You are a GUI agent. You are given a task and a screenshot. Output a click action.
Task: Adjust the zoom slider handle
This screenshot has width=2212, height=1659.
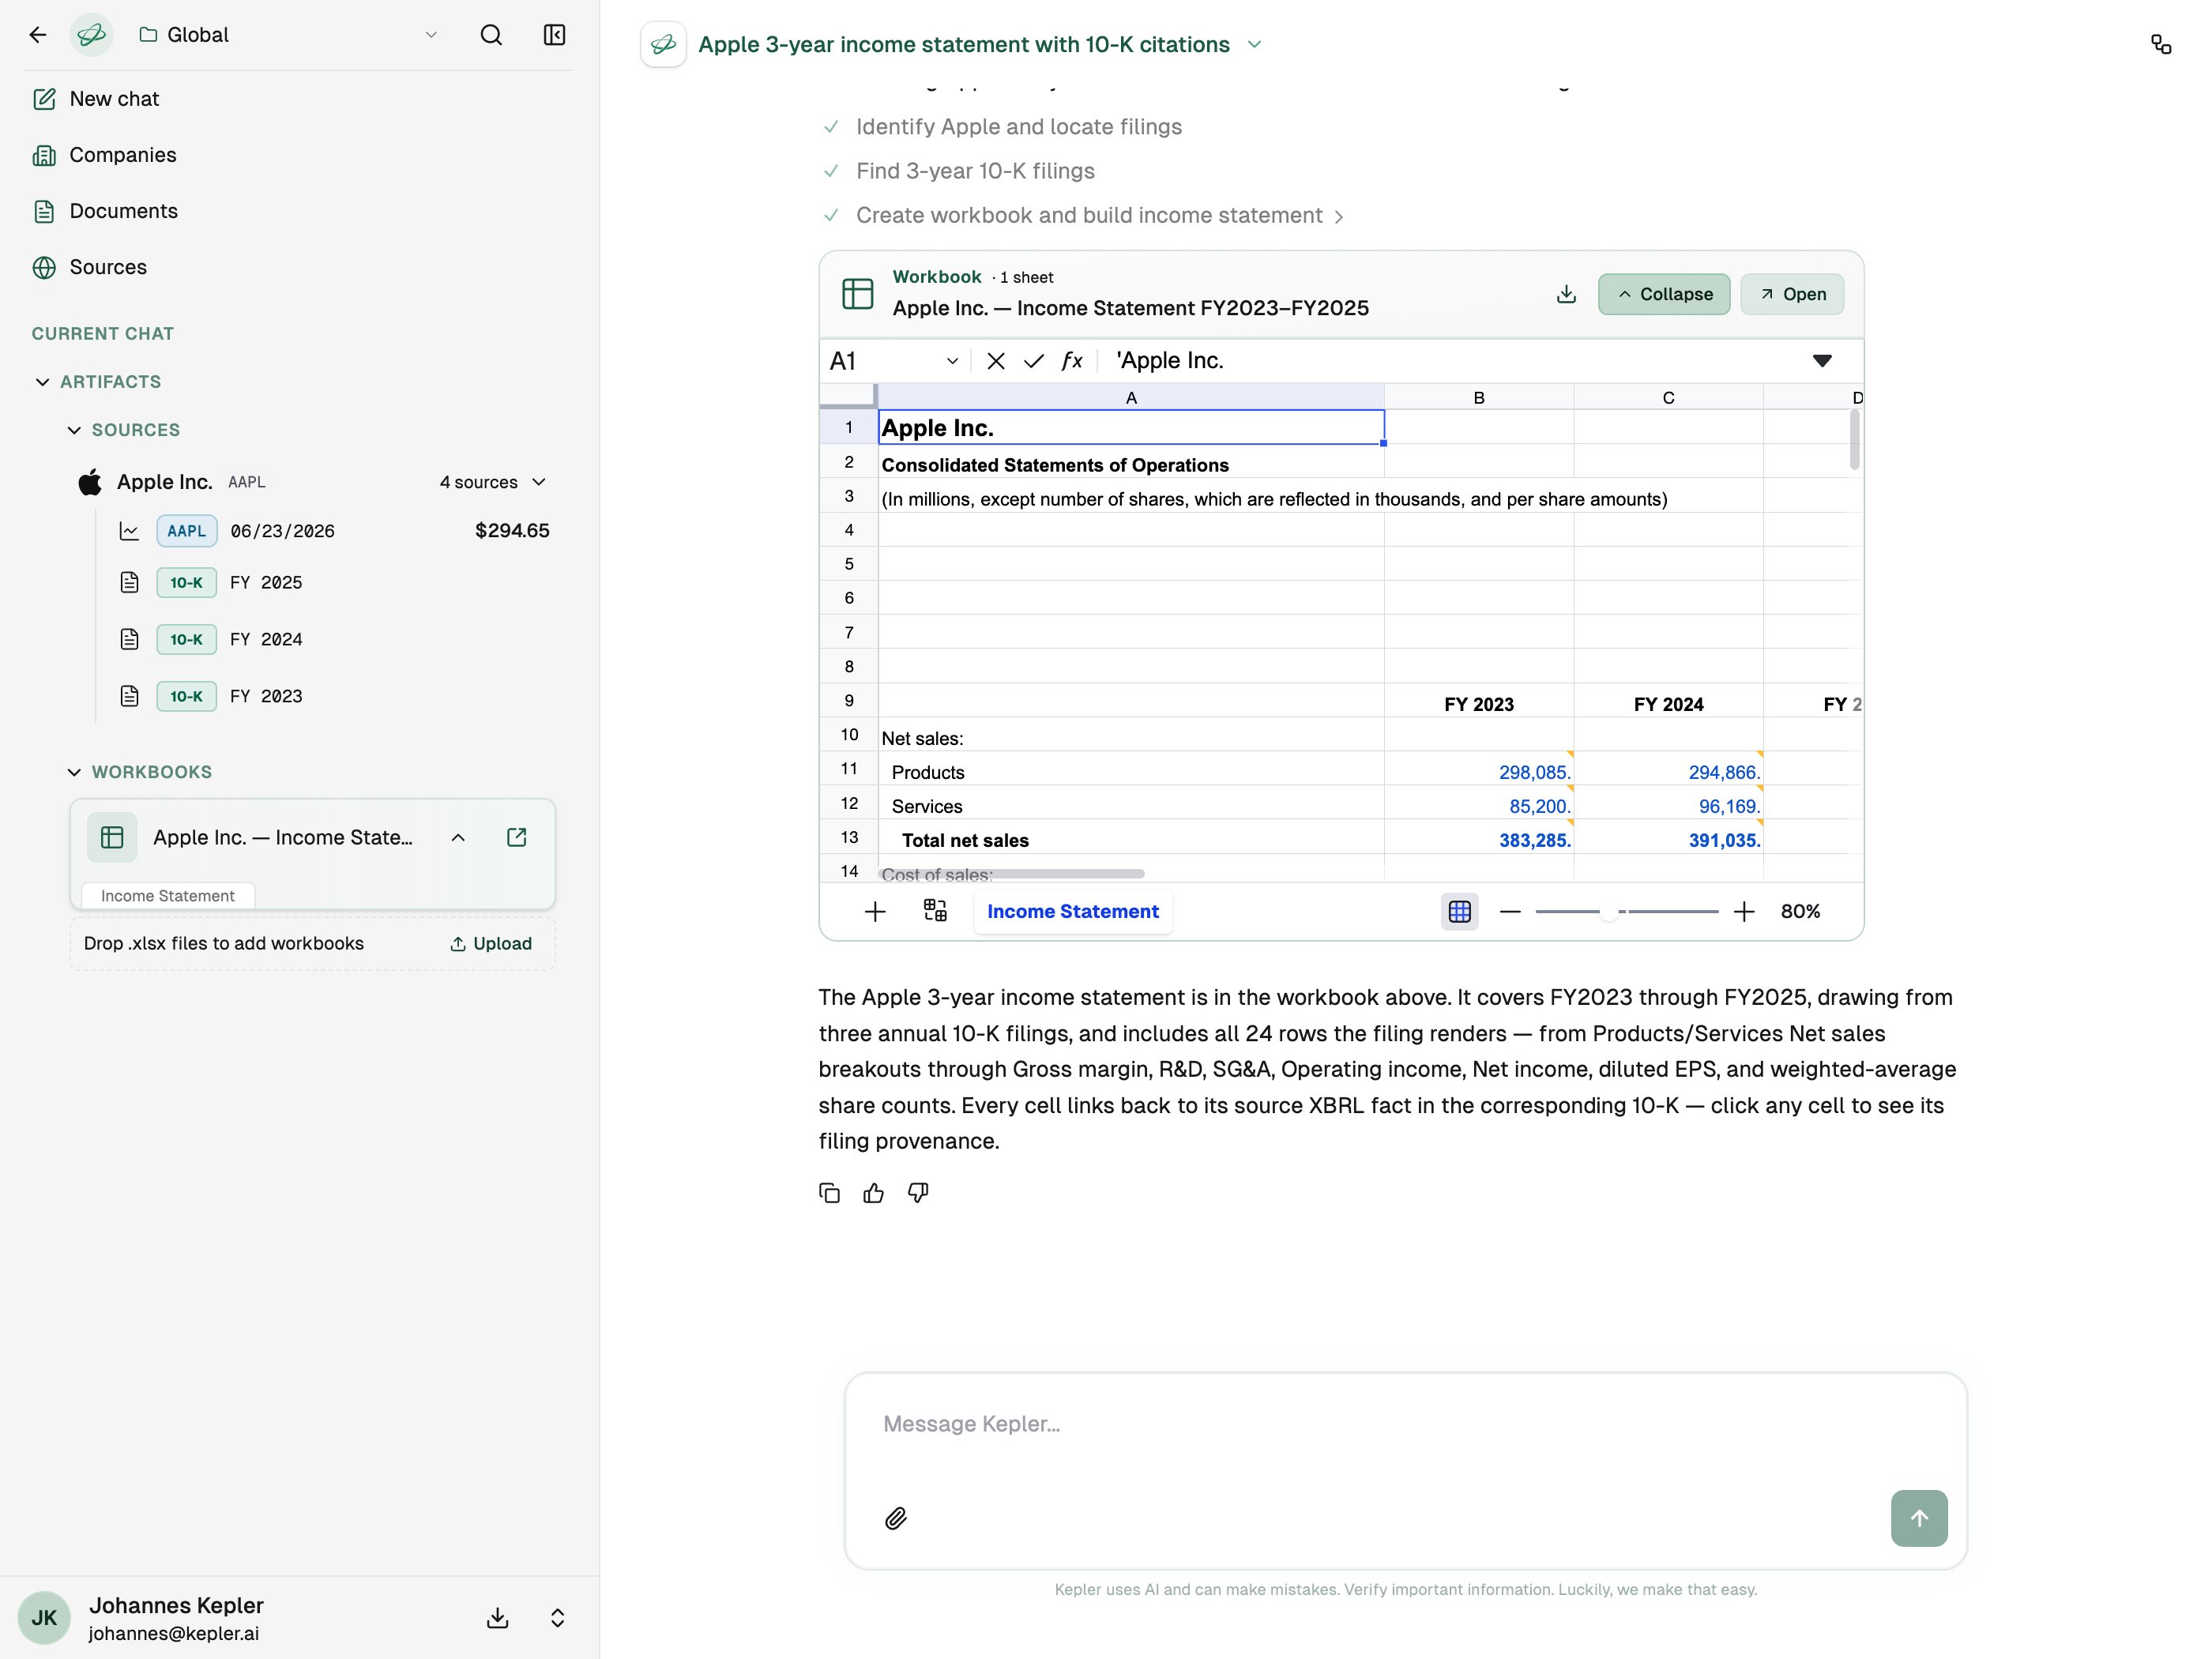(1609, 912)
